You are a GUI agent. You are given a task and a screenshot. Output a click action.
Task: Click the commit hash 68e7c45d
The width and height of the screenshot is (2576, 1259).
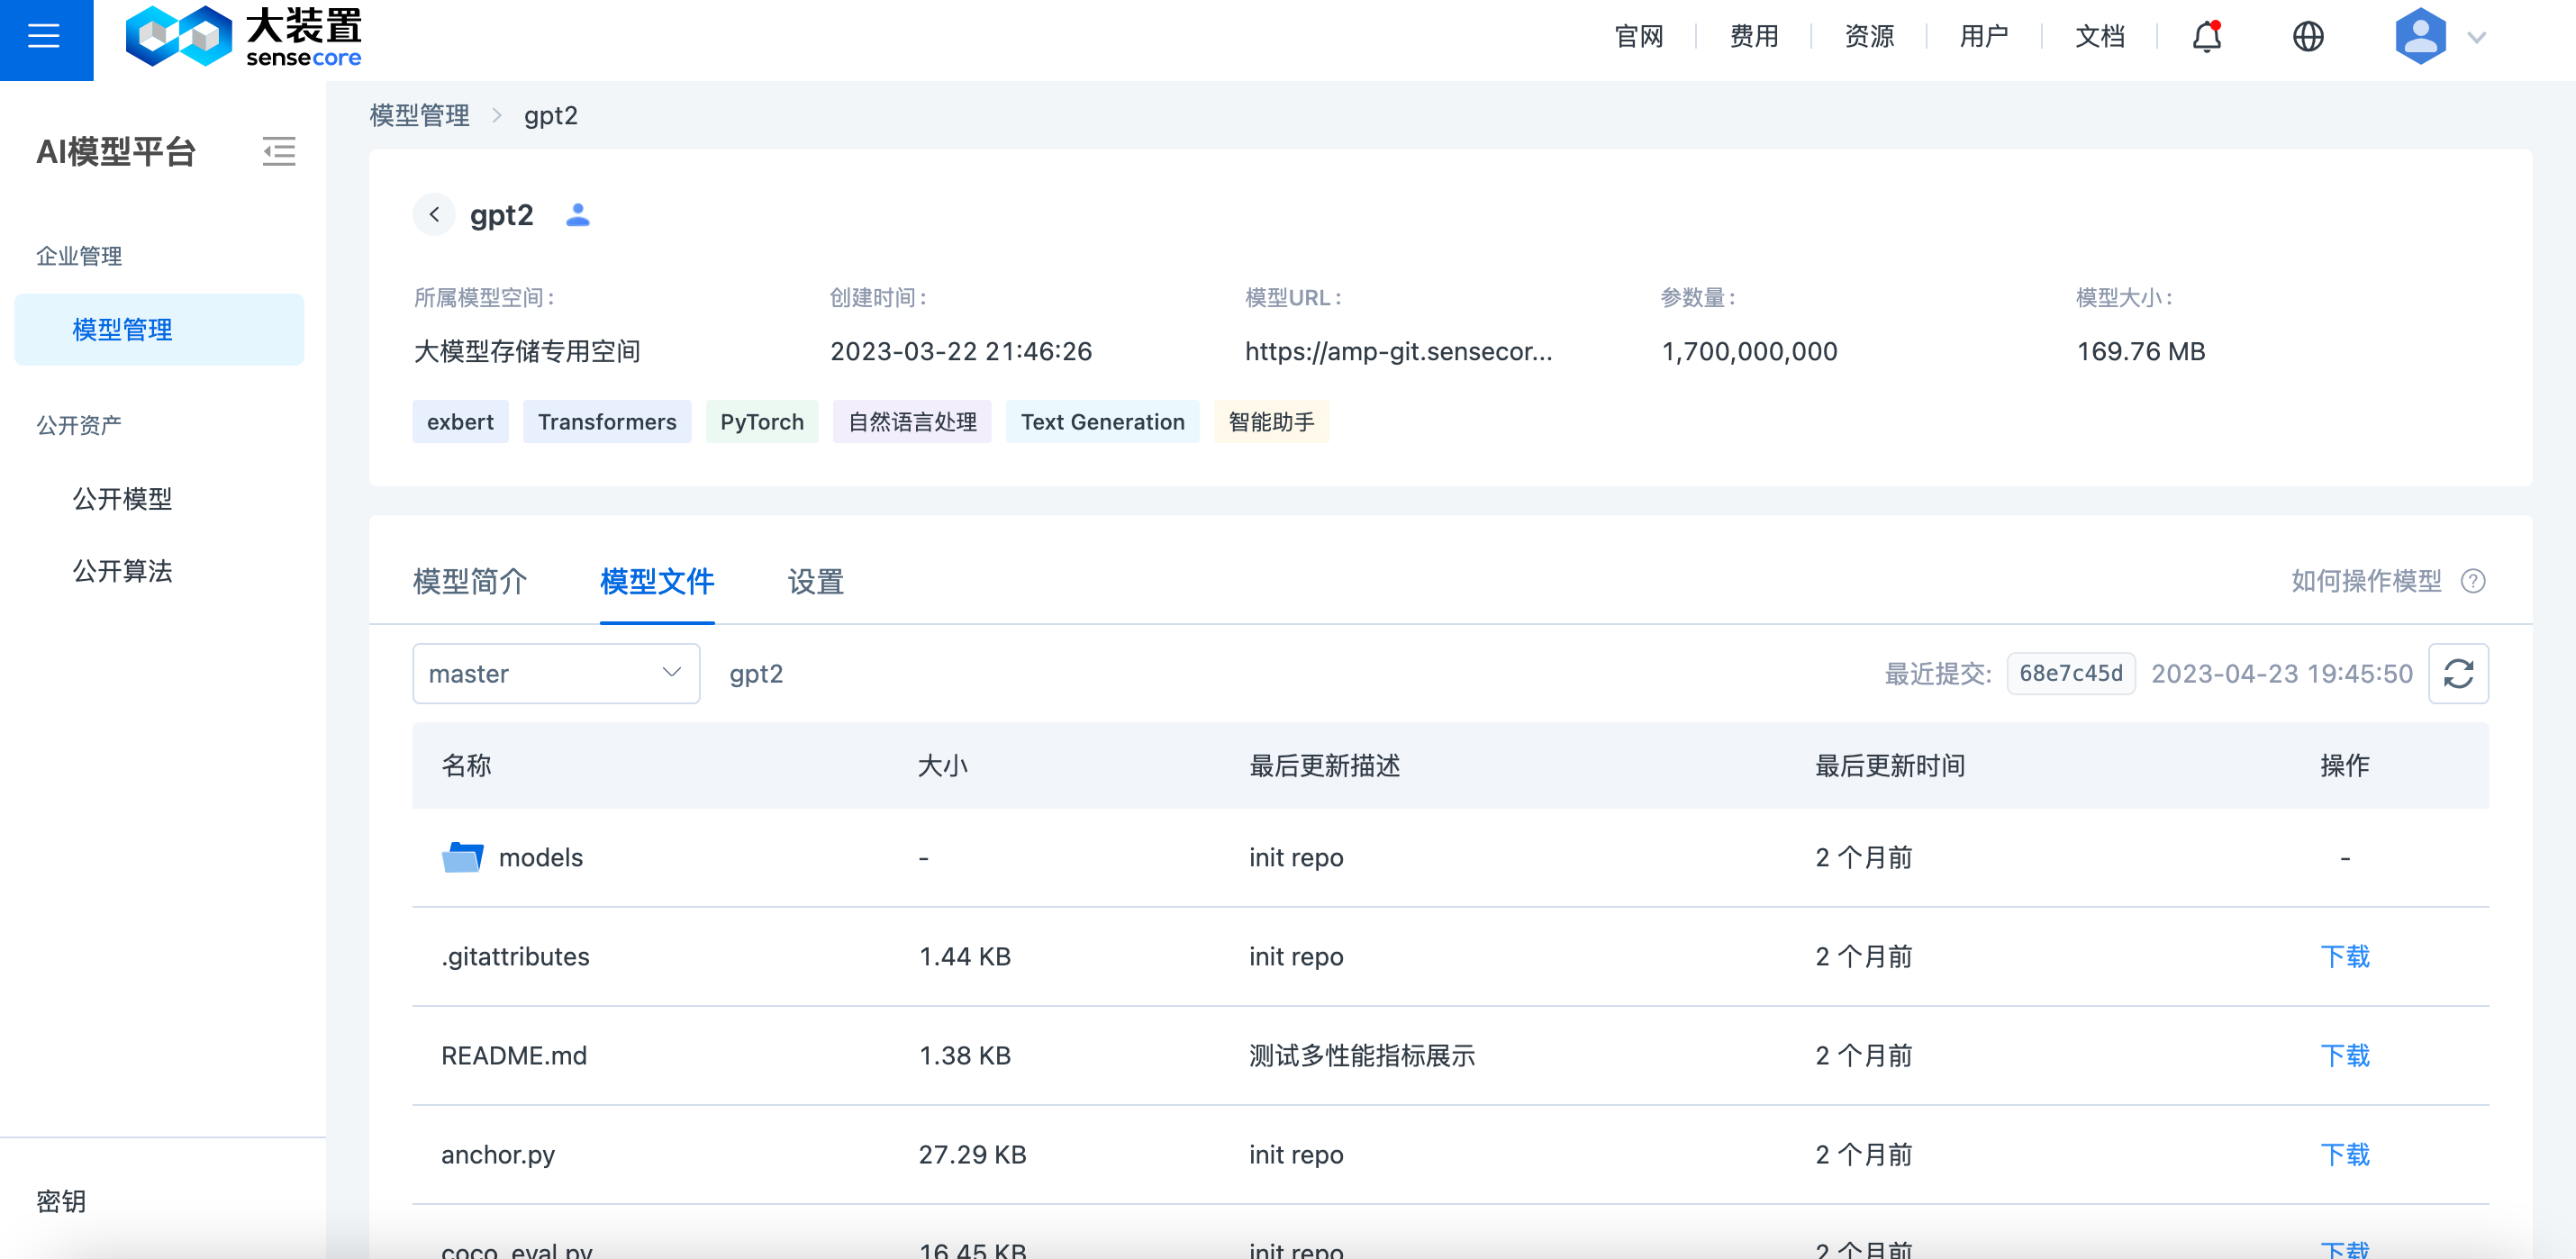pyautogui.click(x=2070, y=674)
